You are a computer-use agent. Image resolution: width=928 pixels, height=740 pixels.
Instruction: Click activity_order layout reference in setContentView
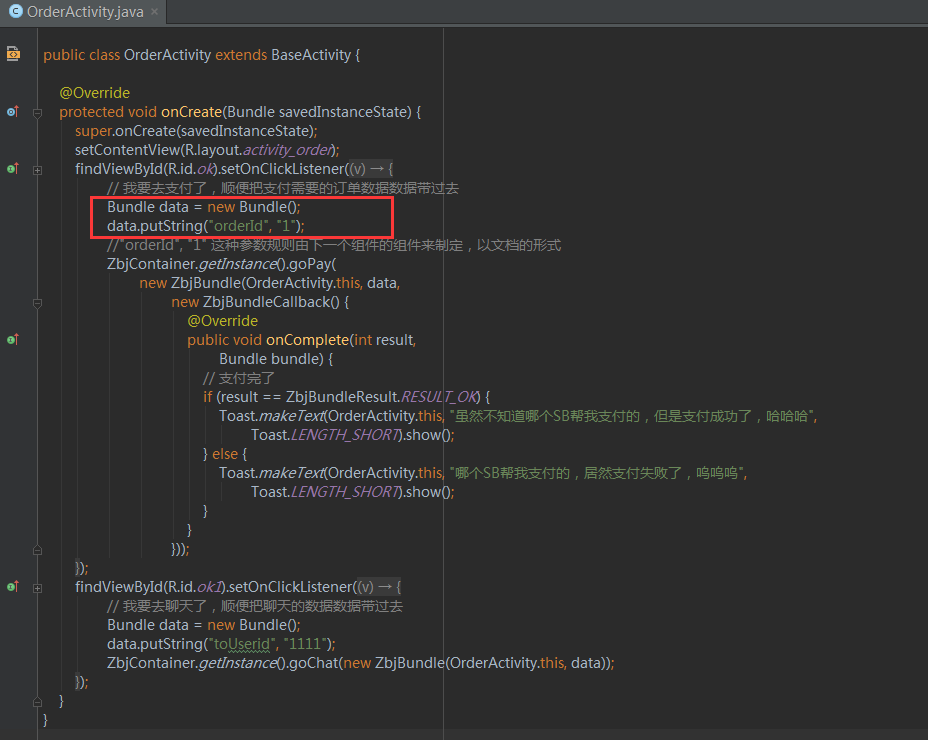pyautogui.click(x=286, y=150)
